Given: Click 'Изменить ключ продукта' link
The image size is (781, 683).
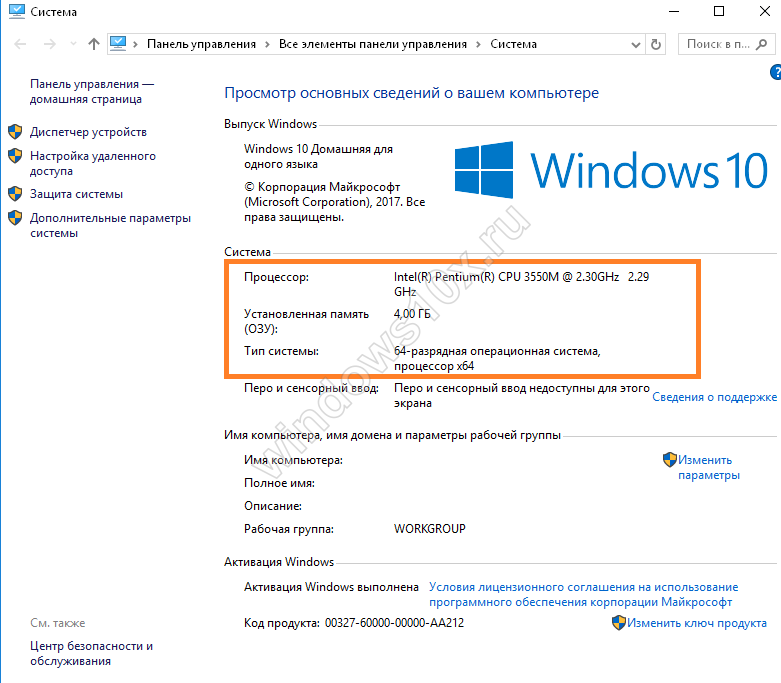Looking at the screenshot, I should [697, 623].
